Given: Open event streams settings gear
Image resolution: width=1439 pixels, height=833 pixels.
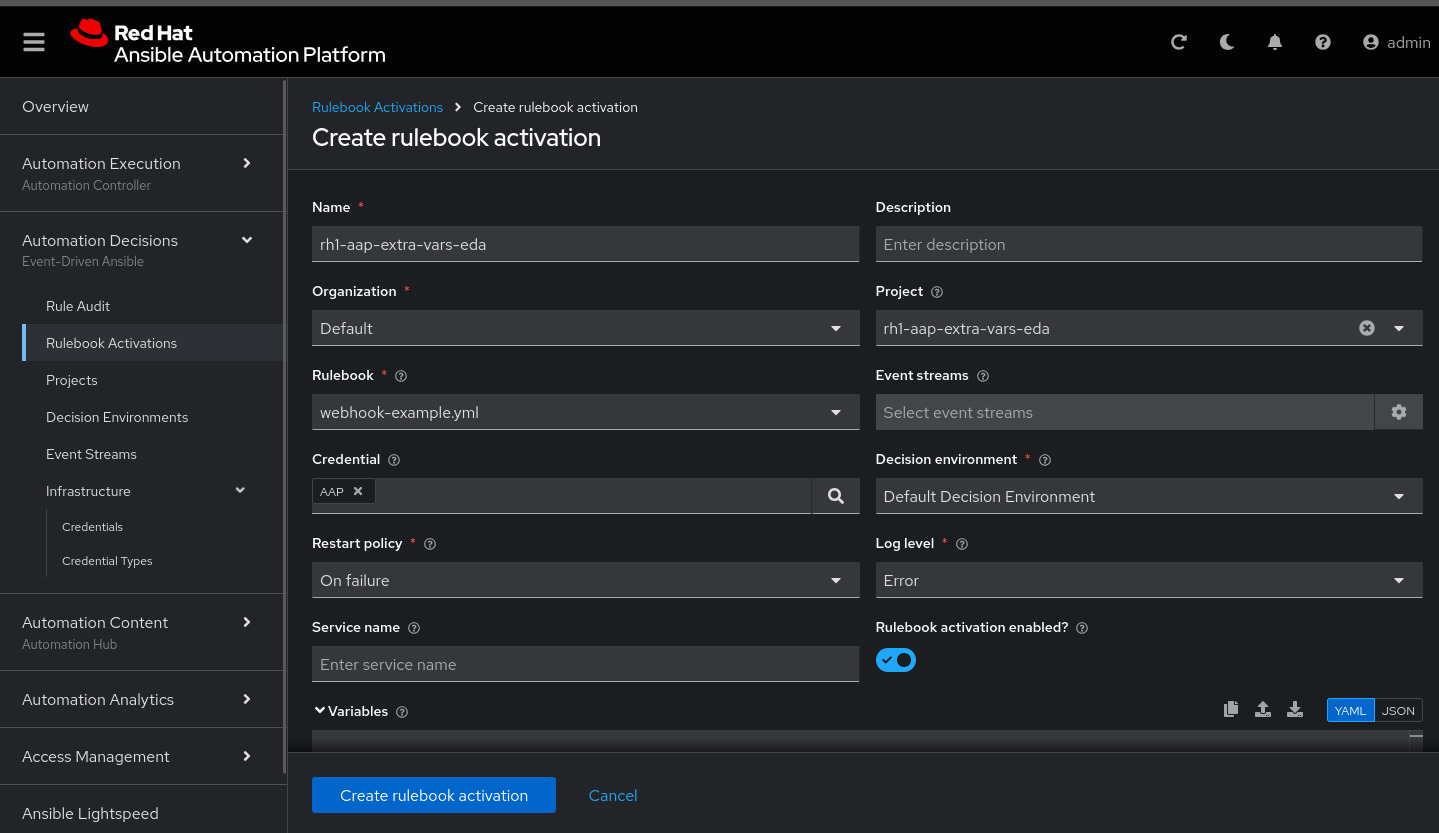Looking at the screenshot, I should pos(1399,412).
